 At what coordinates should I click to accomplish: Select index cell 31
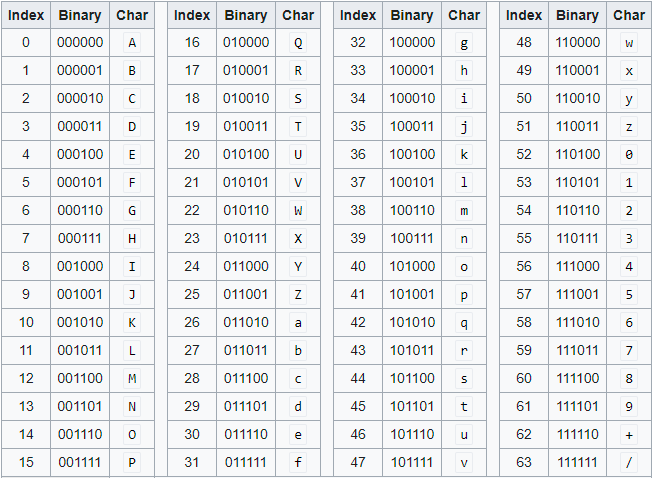(192, 462)
